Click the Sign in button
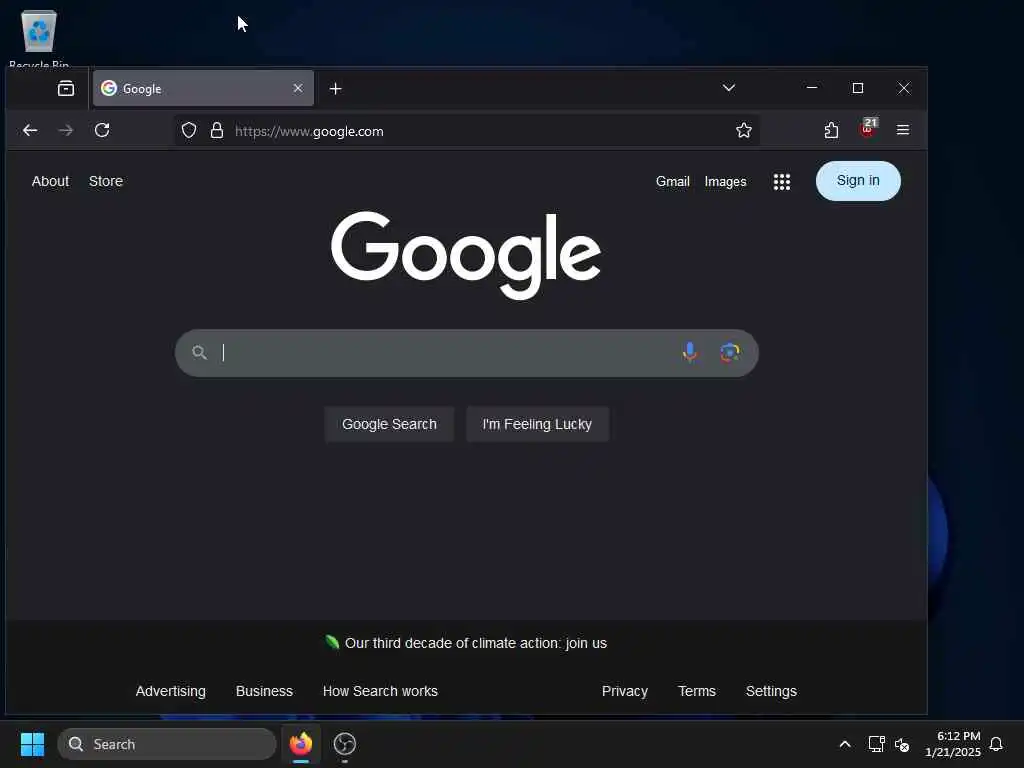The width and height of the screenshot is (1024, 768). point(858,181)
